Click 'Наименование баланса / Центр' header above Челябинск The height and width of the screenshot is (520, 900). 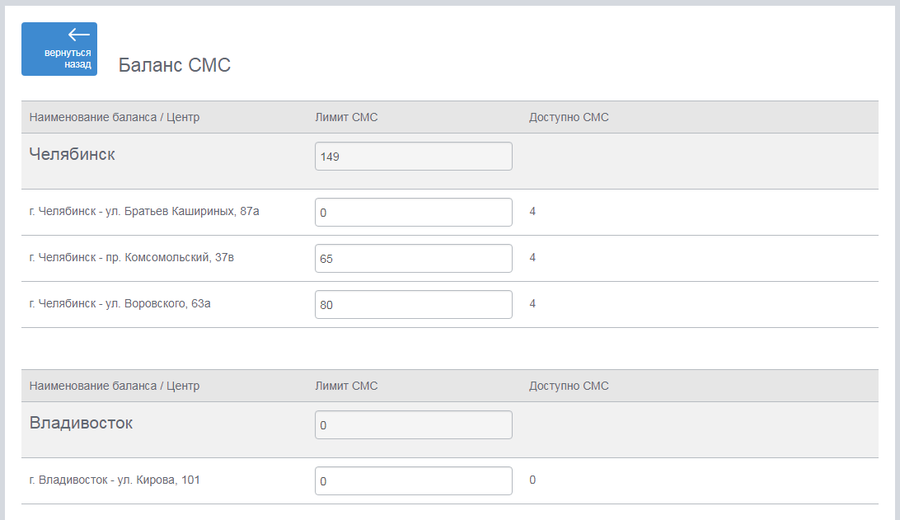(x=114, y=117)
